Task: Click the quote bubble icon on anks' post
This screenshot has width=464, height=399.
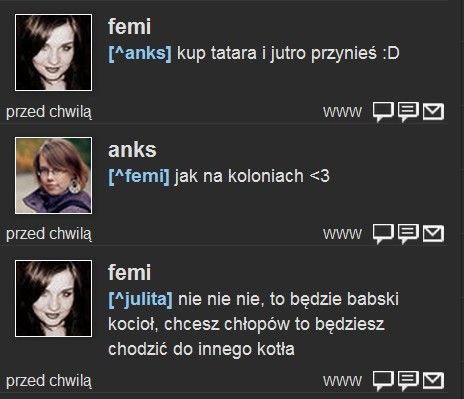Action: pos(408,233)
